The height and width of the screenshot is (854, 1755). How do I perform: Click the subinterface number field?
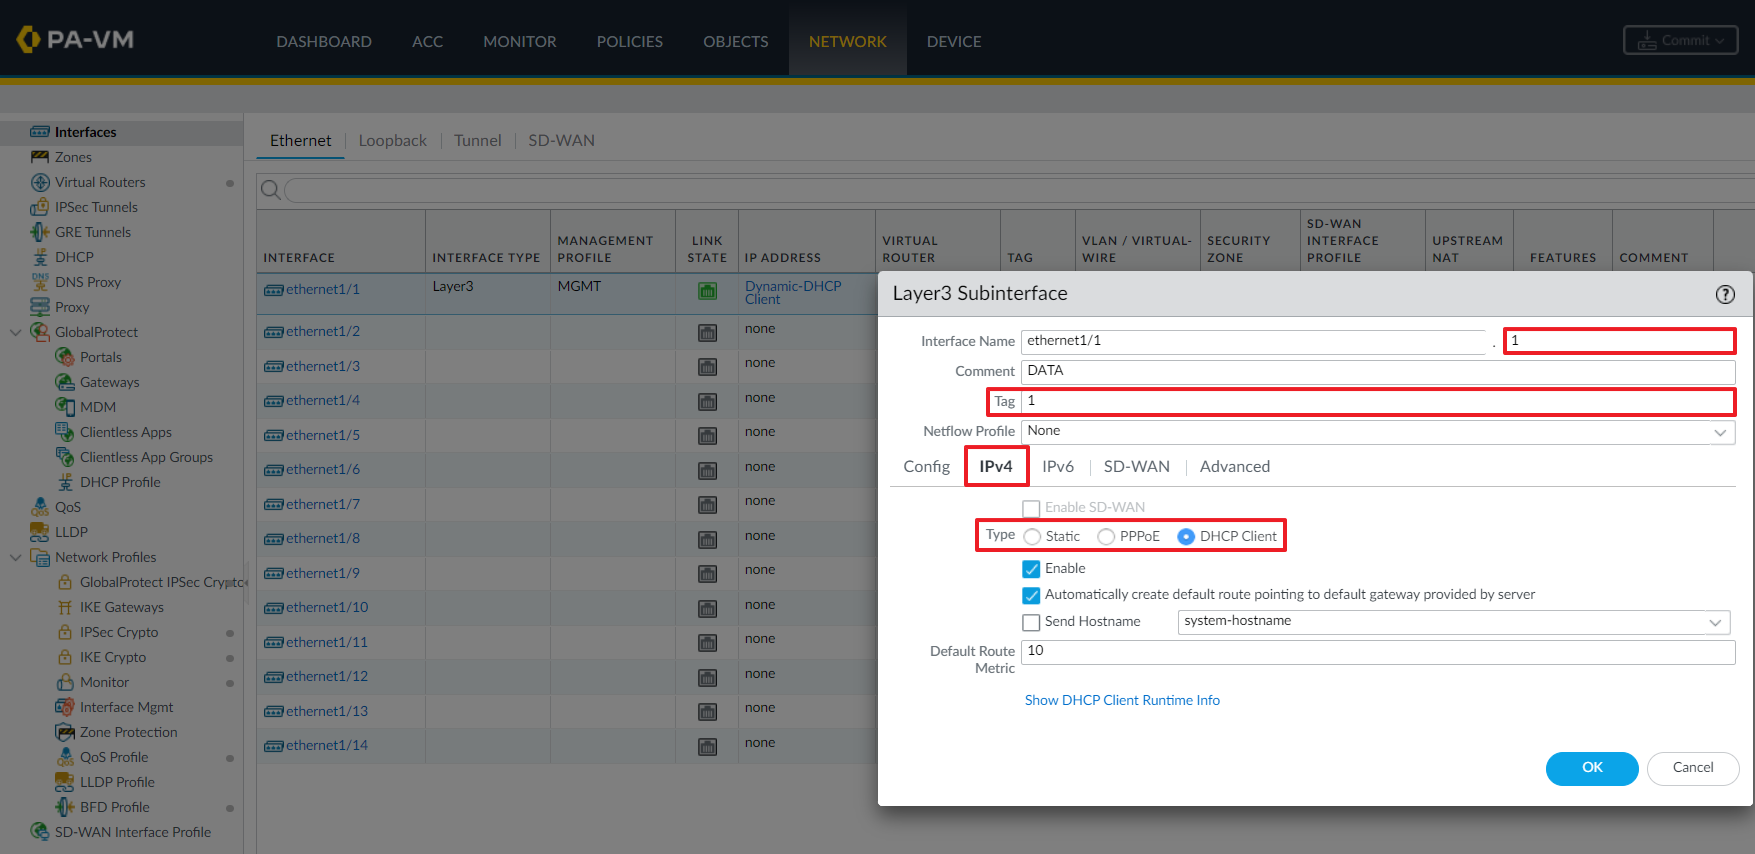[1619, 341]
